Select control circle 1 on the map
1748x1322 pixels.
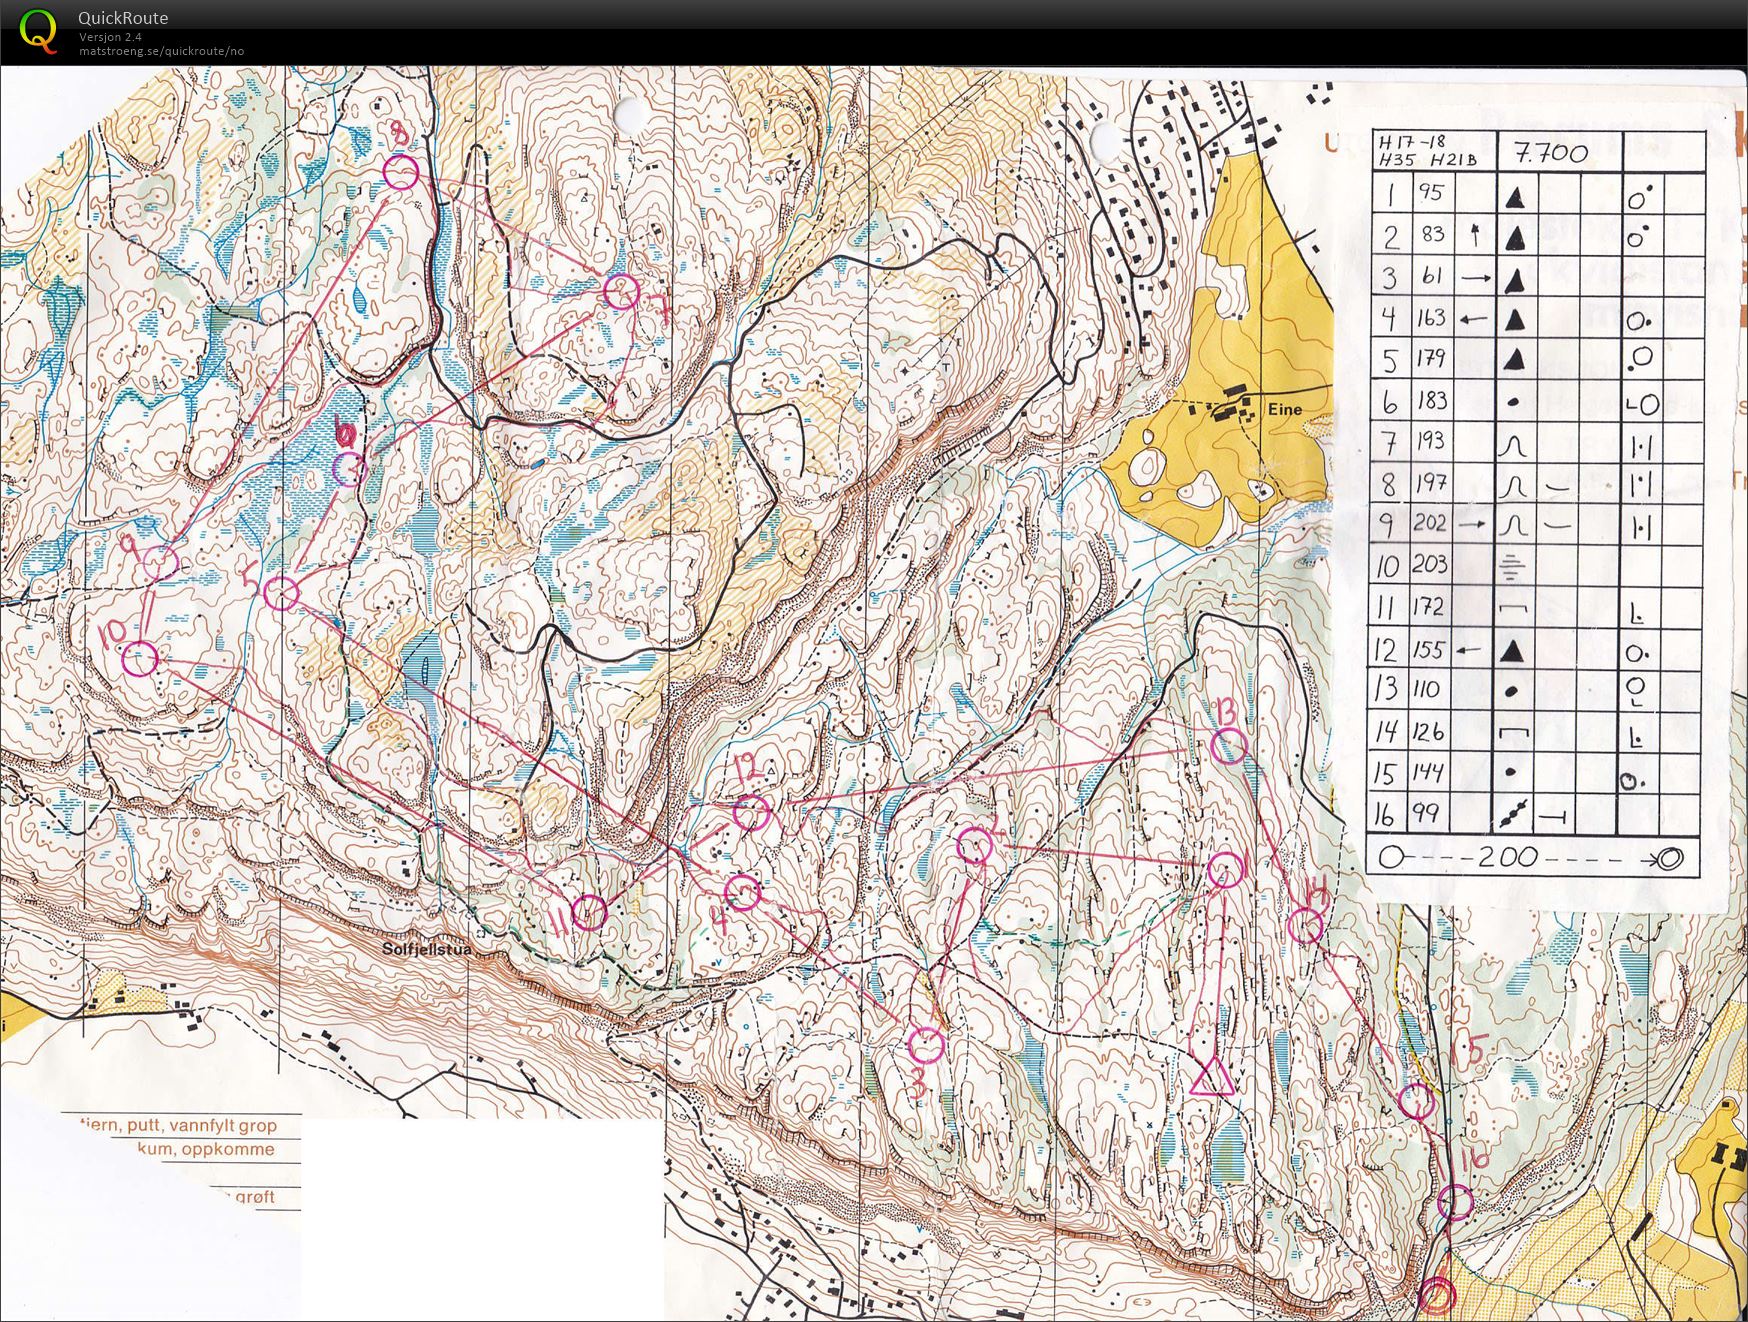click(x=1225, y=870)
